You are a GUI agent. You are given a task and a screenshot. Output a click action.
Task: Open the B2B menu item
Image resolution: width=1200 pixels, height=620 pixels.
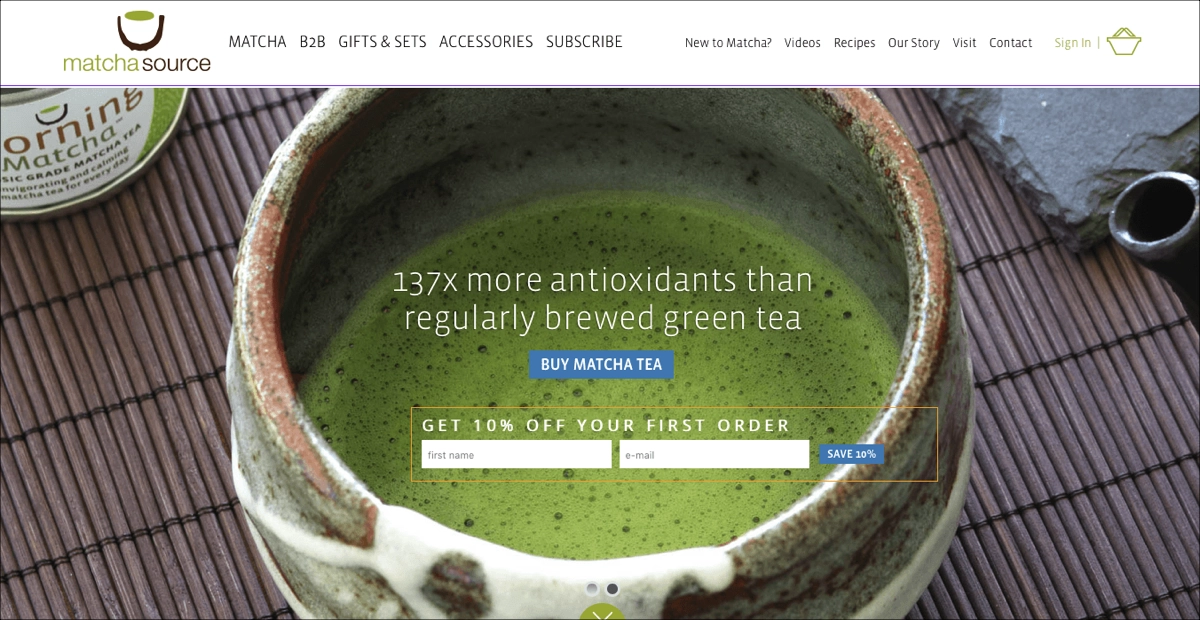[313, 42]
